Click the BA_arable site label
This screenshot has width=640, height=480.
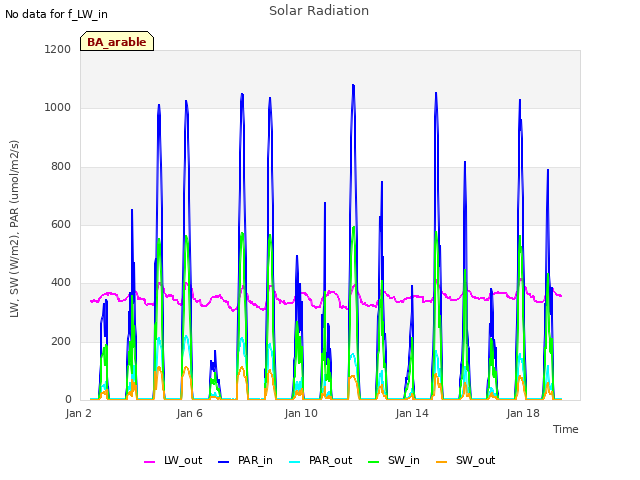click(117, 42)
